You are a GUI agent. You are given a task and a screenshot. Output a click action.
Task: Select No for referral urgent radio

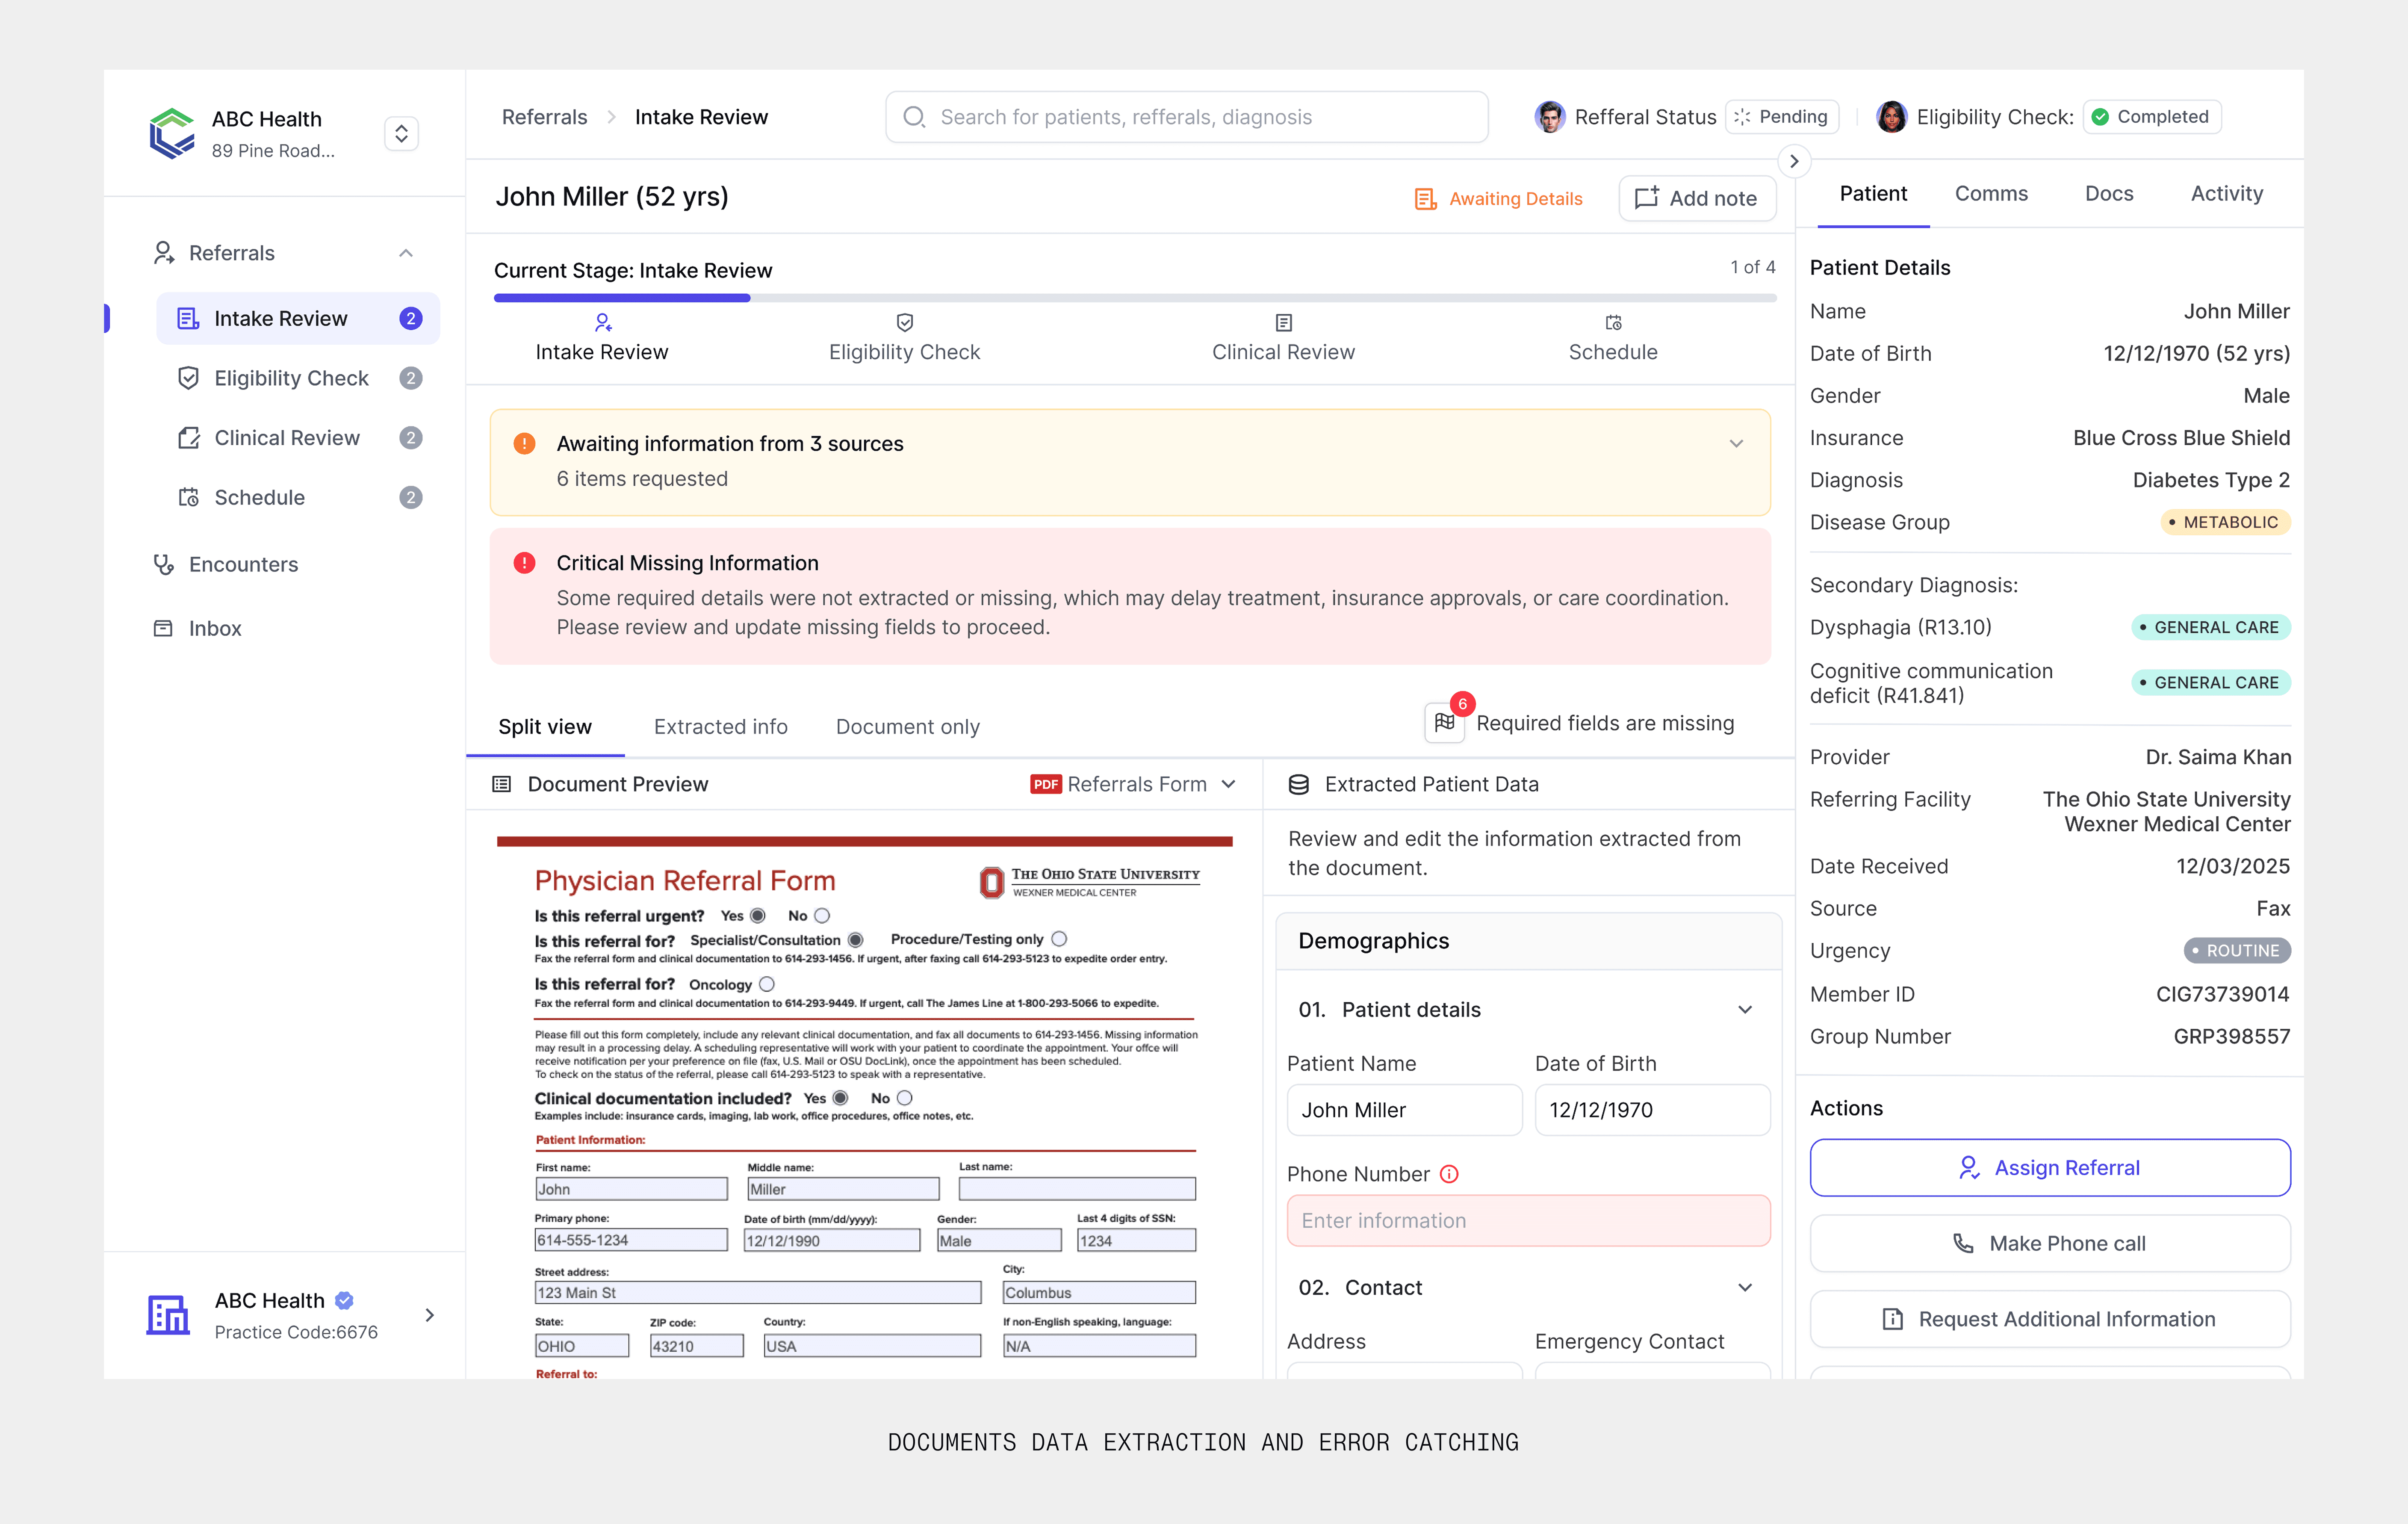[822, 916]
